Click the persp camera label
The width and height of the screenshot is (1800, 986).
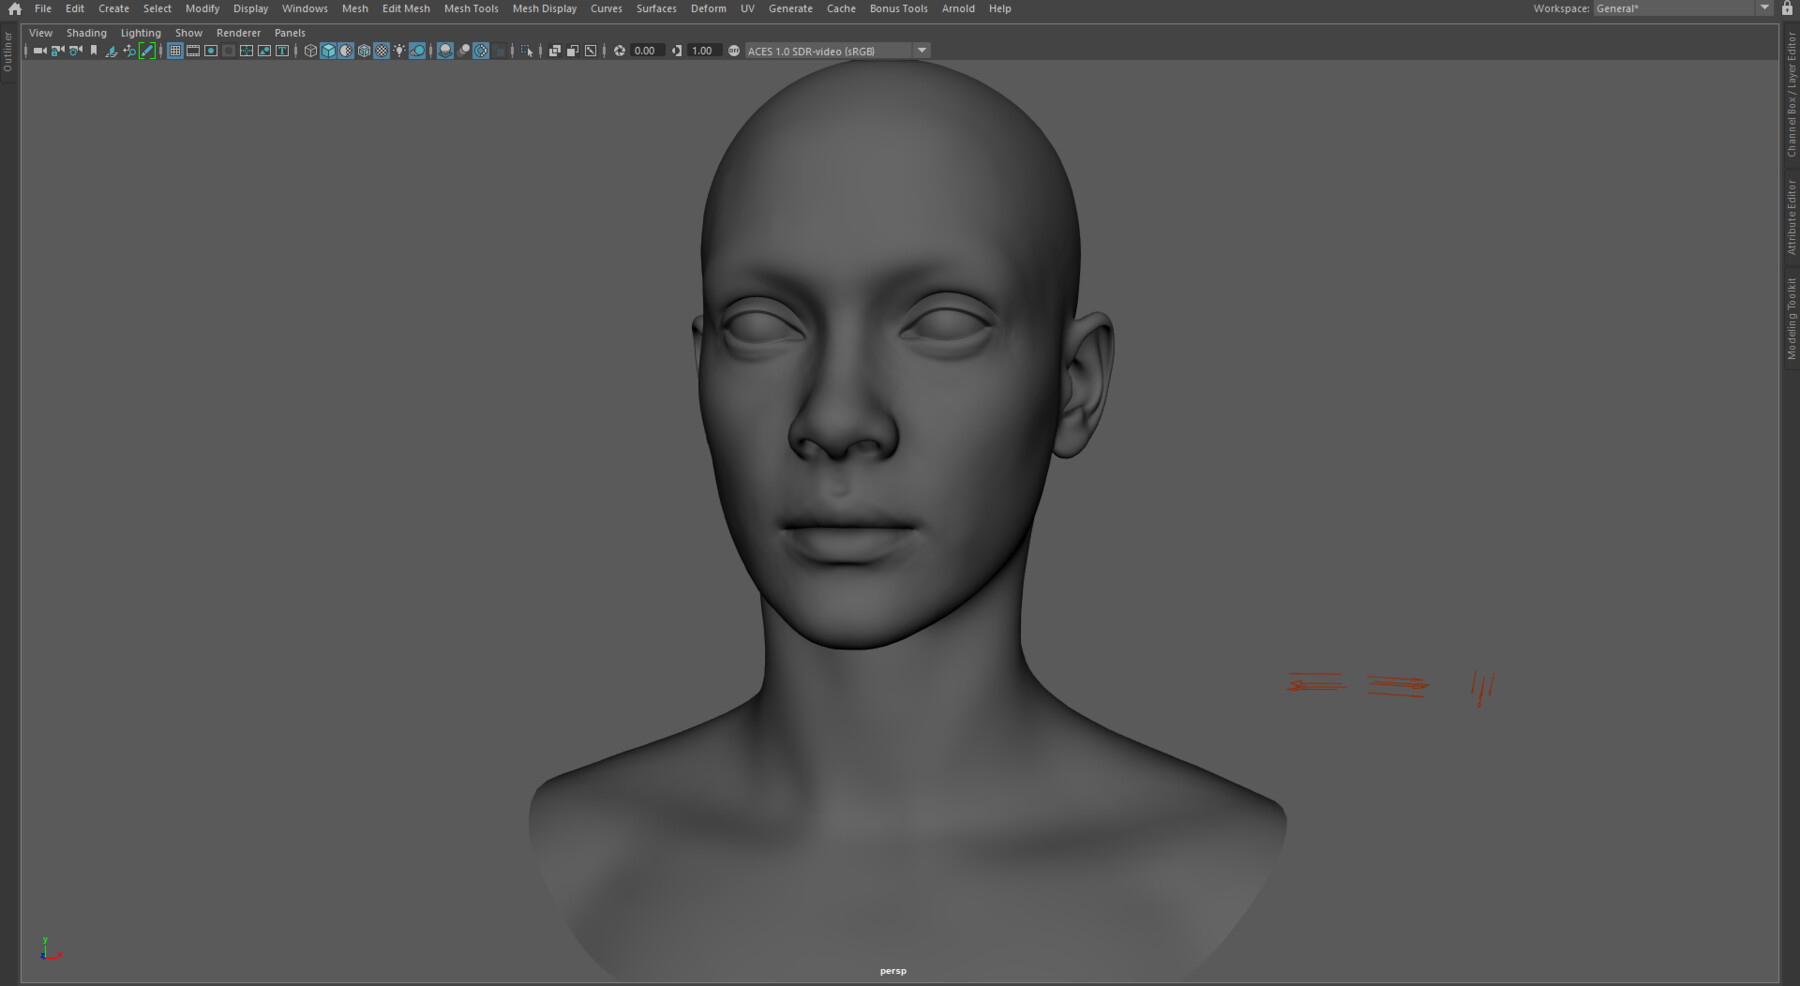pos(893,971)
